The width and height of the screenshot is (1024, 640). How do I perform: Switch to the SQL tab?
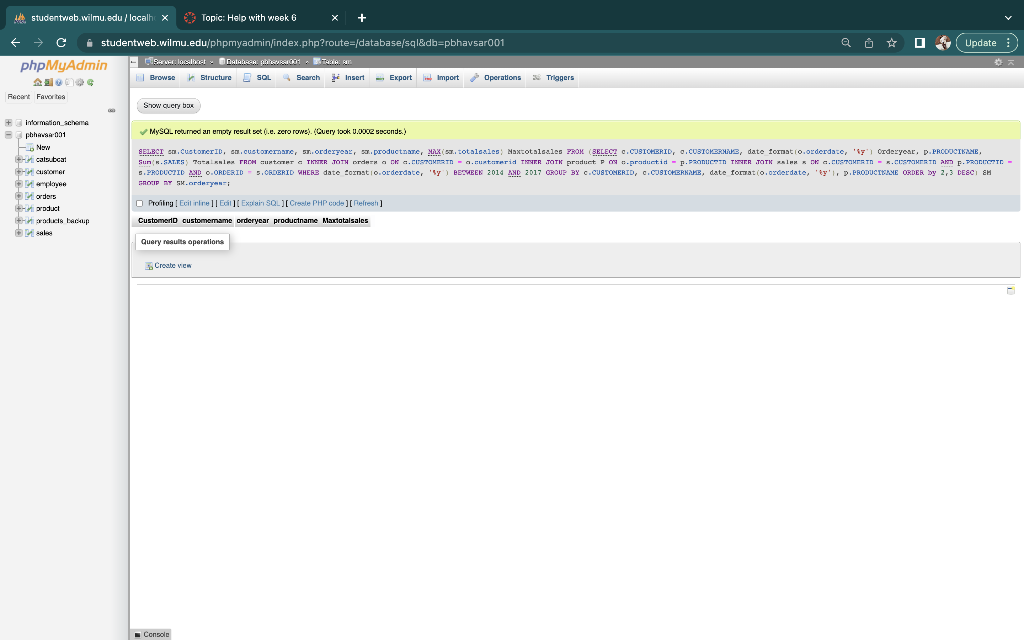pyautogui.click(x=257, y=78)
